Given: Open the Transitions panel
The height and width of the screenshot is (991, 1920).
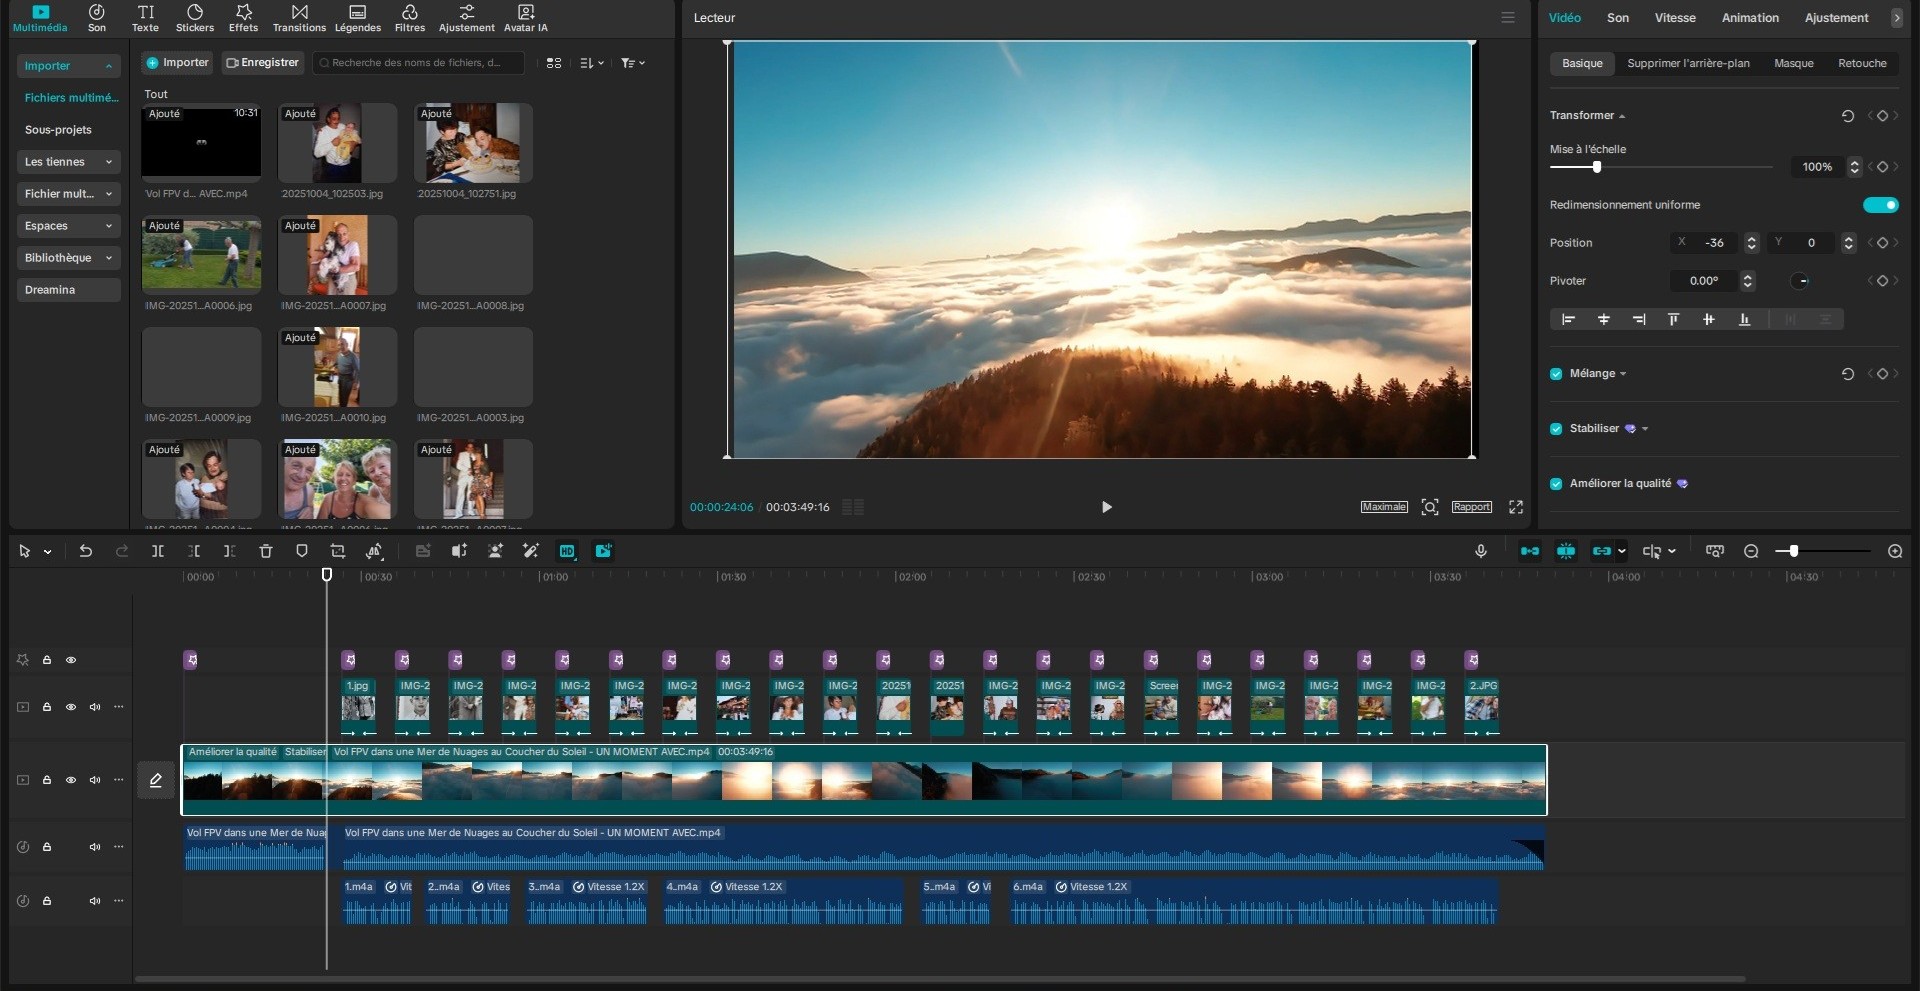Looking at the screenshot, I should click(299, 17).
